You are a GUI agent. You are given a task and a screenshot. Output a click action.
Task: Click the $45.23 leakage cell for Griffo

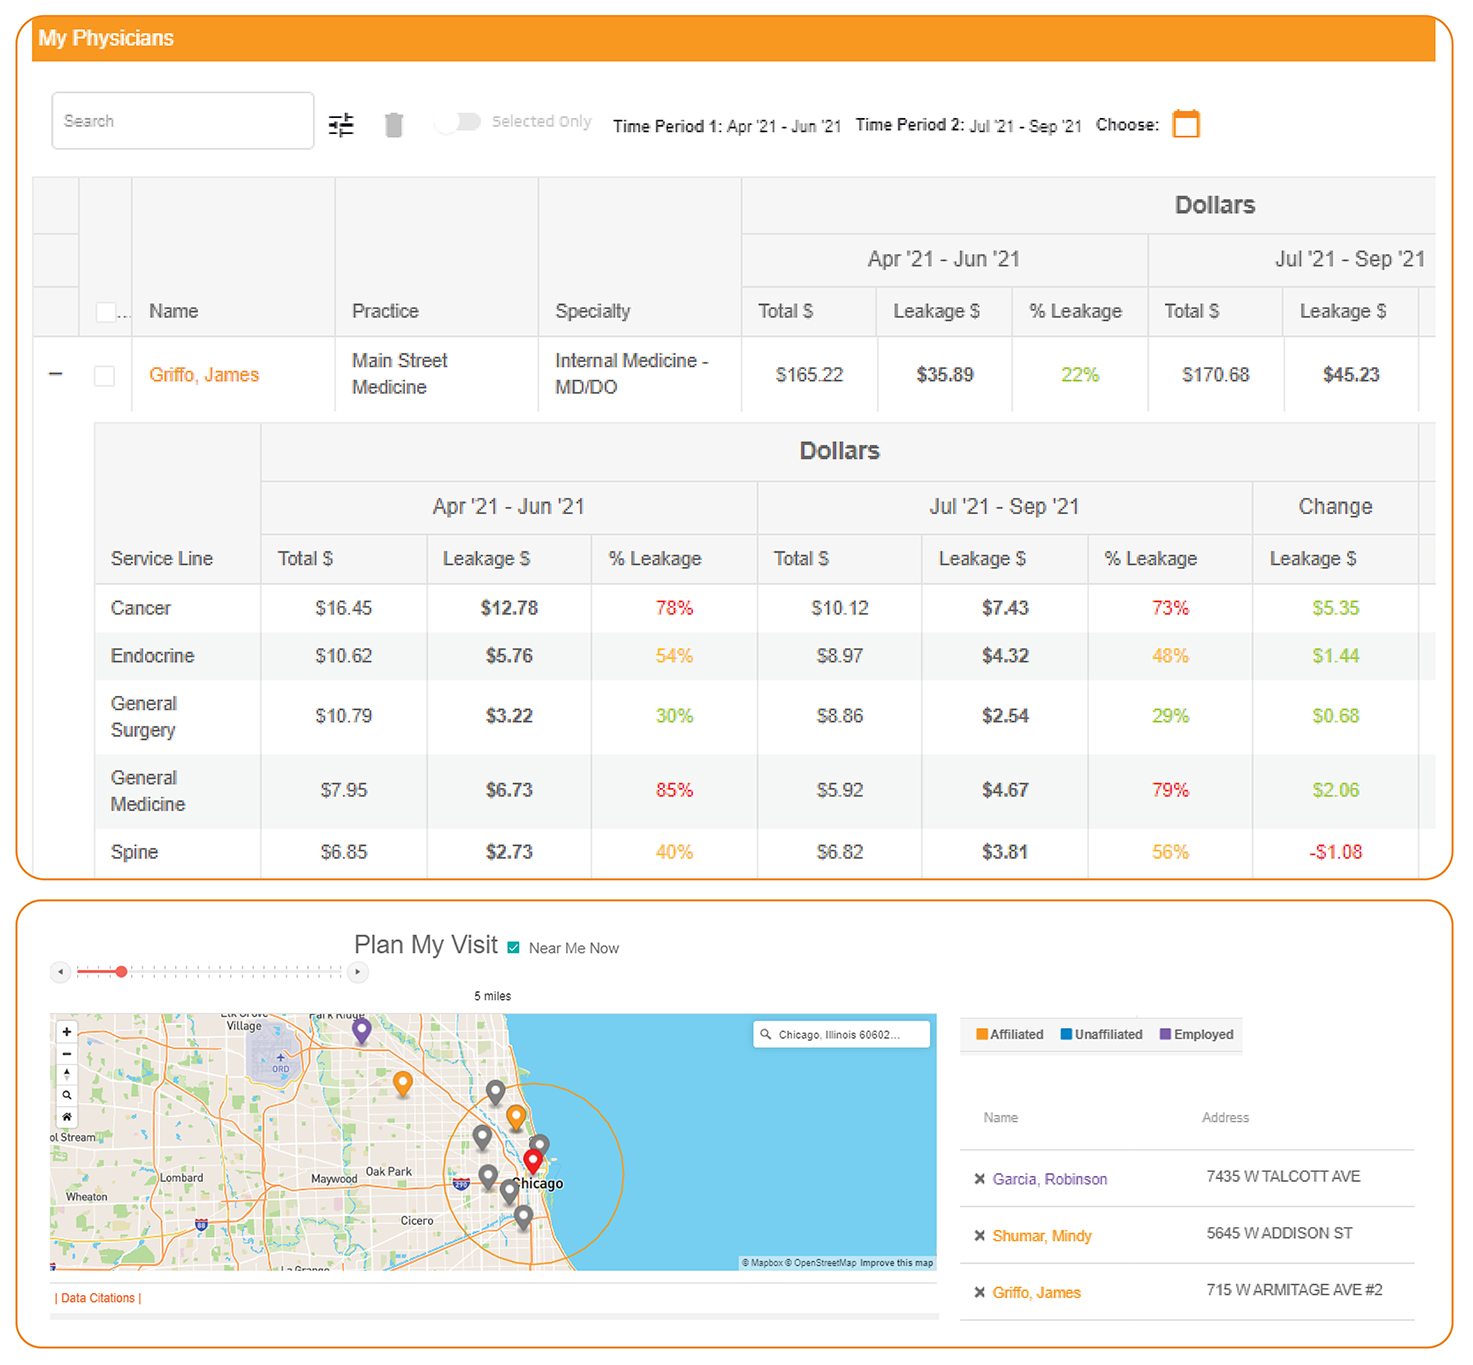[1351, 375]
